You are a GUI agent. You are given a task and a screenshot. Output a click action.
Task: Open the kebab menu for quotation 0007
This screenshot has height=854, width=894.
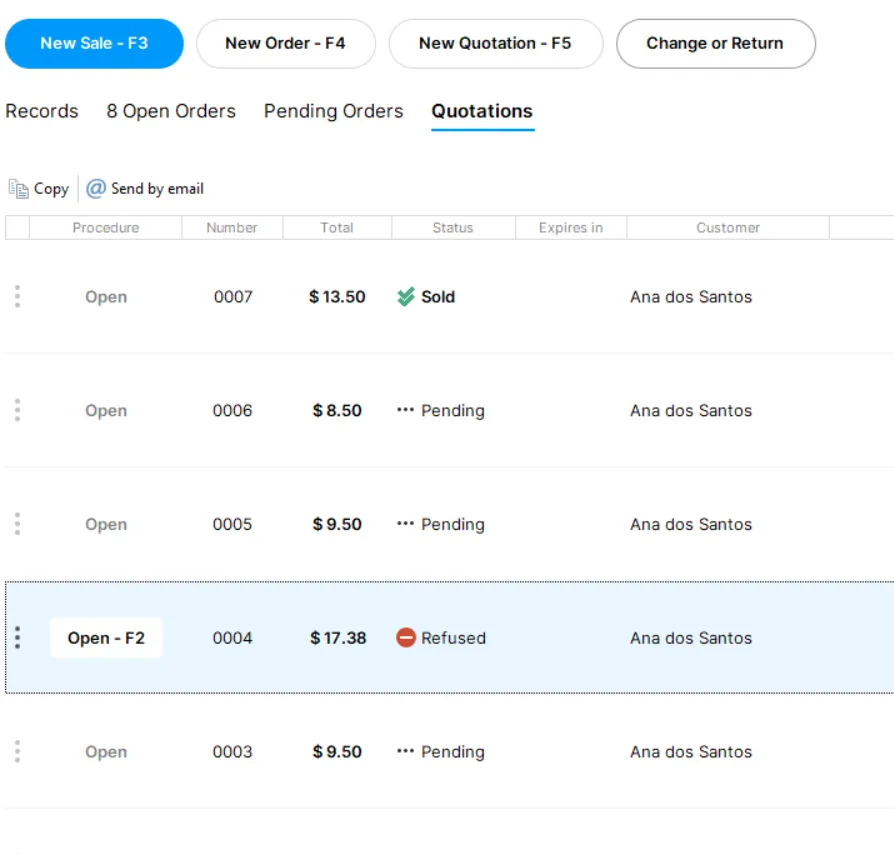pos(16,296)
